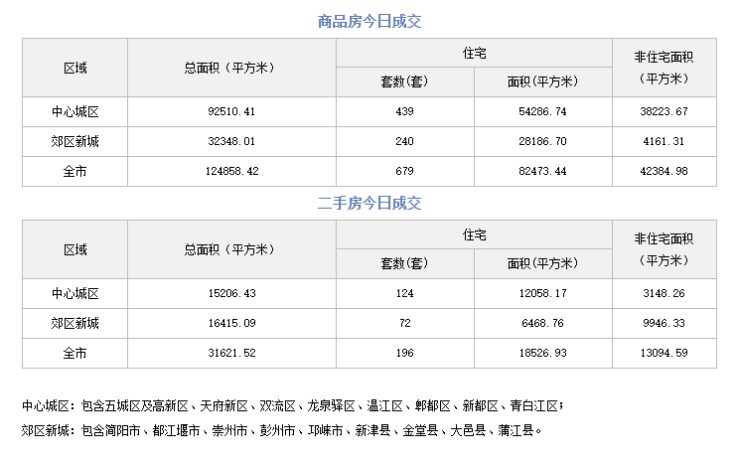Select the value 82473.44

[x=543, y=171]
